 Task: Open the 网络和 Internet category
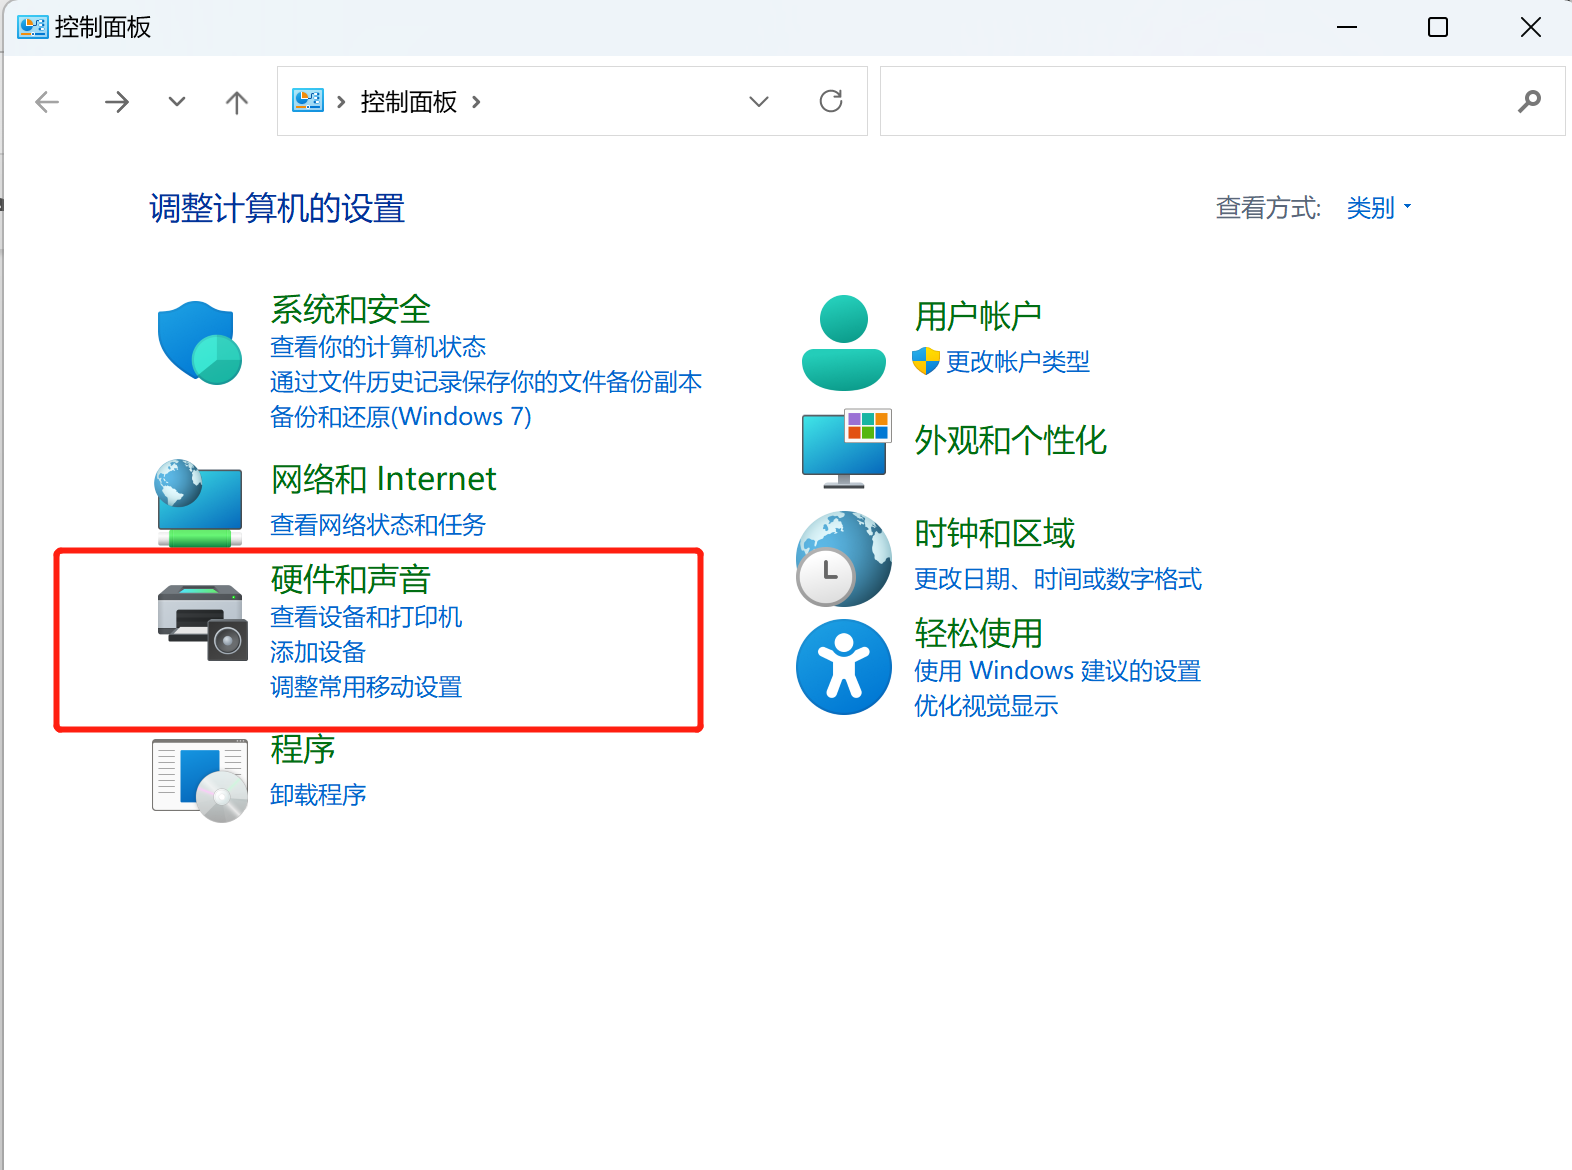tap(383, 479)
